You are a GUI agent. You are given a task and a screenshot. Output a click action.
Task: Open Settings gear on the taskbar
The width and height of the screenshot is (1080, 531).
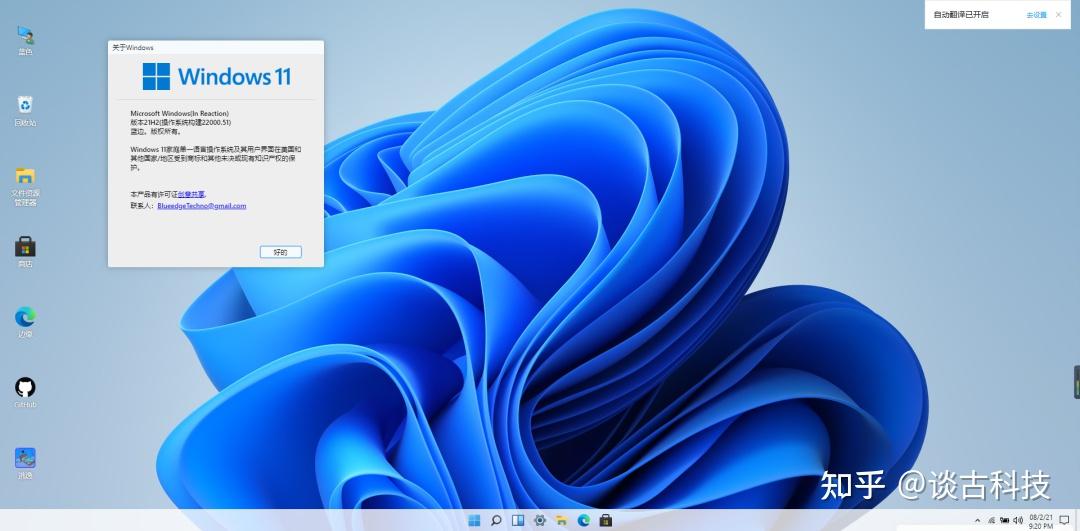click(540, 520)
